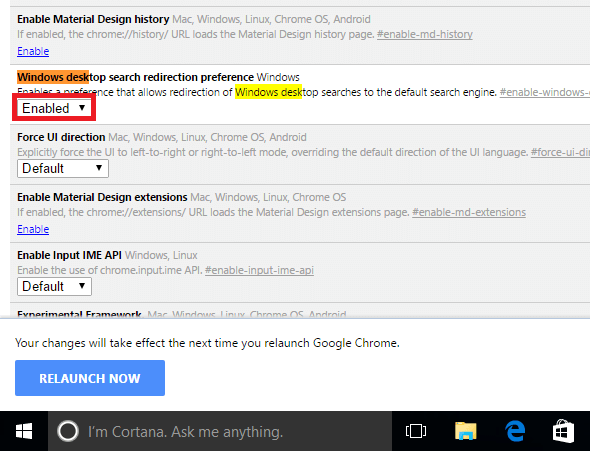590x451 pixels.
Task: Enable the Material Design history flag
Action: click(x=33, y=51)
